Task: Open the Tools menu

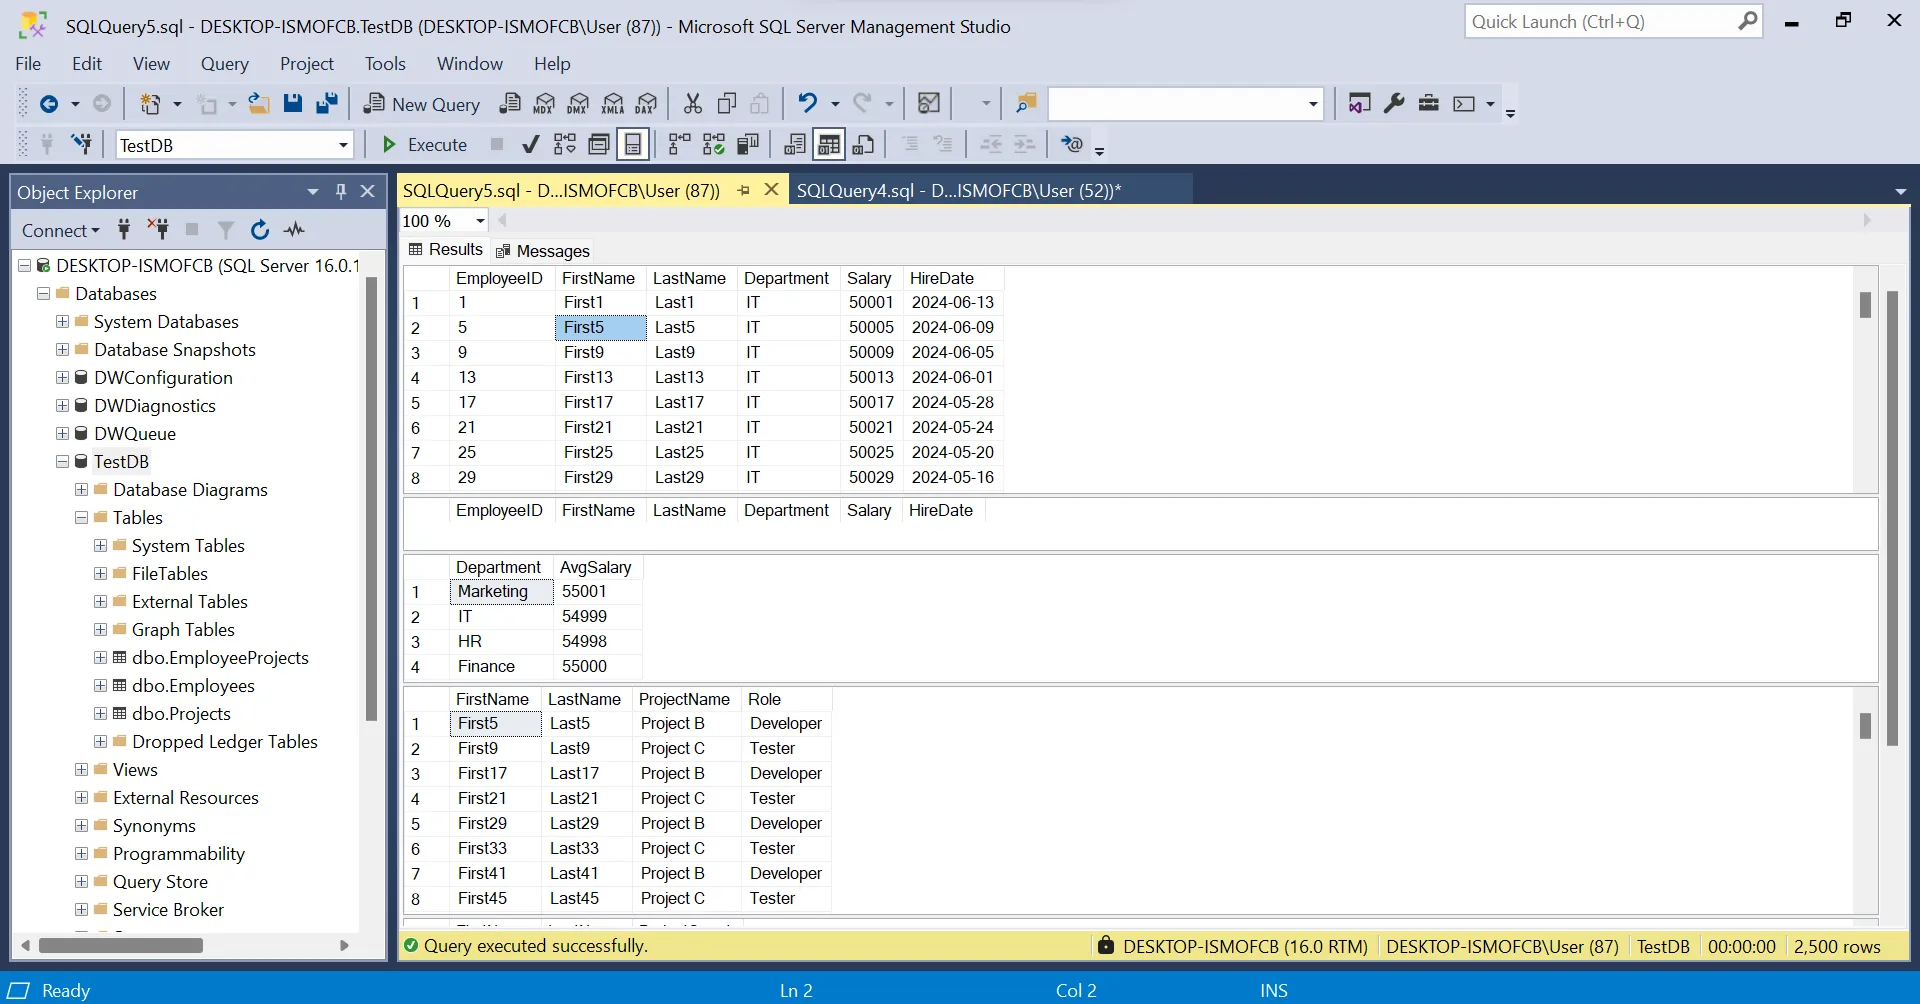Action: coord(385,64)
